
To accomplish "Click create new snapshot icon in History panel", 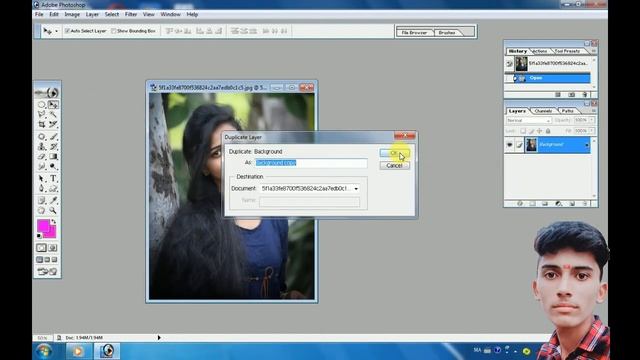I will [571, 94].
